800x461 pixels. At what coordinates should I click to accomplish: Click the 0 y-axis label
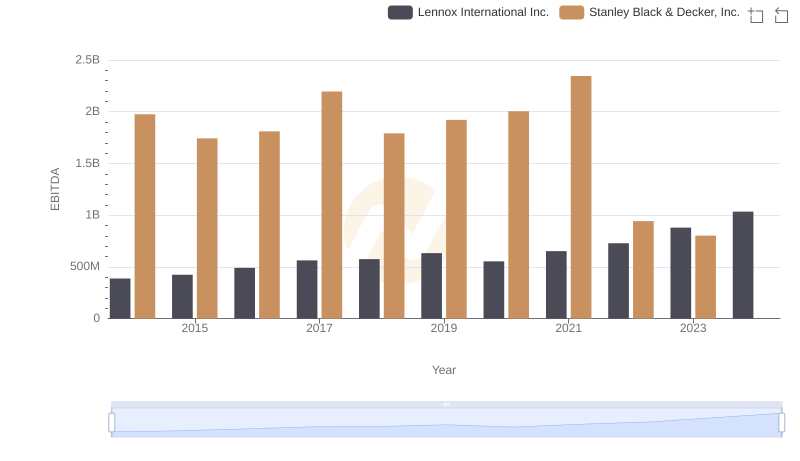click(x=96, y=318)
